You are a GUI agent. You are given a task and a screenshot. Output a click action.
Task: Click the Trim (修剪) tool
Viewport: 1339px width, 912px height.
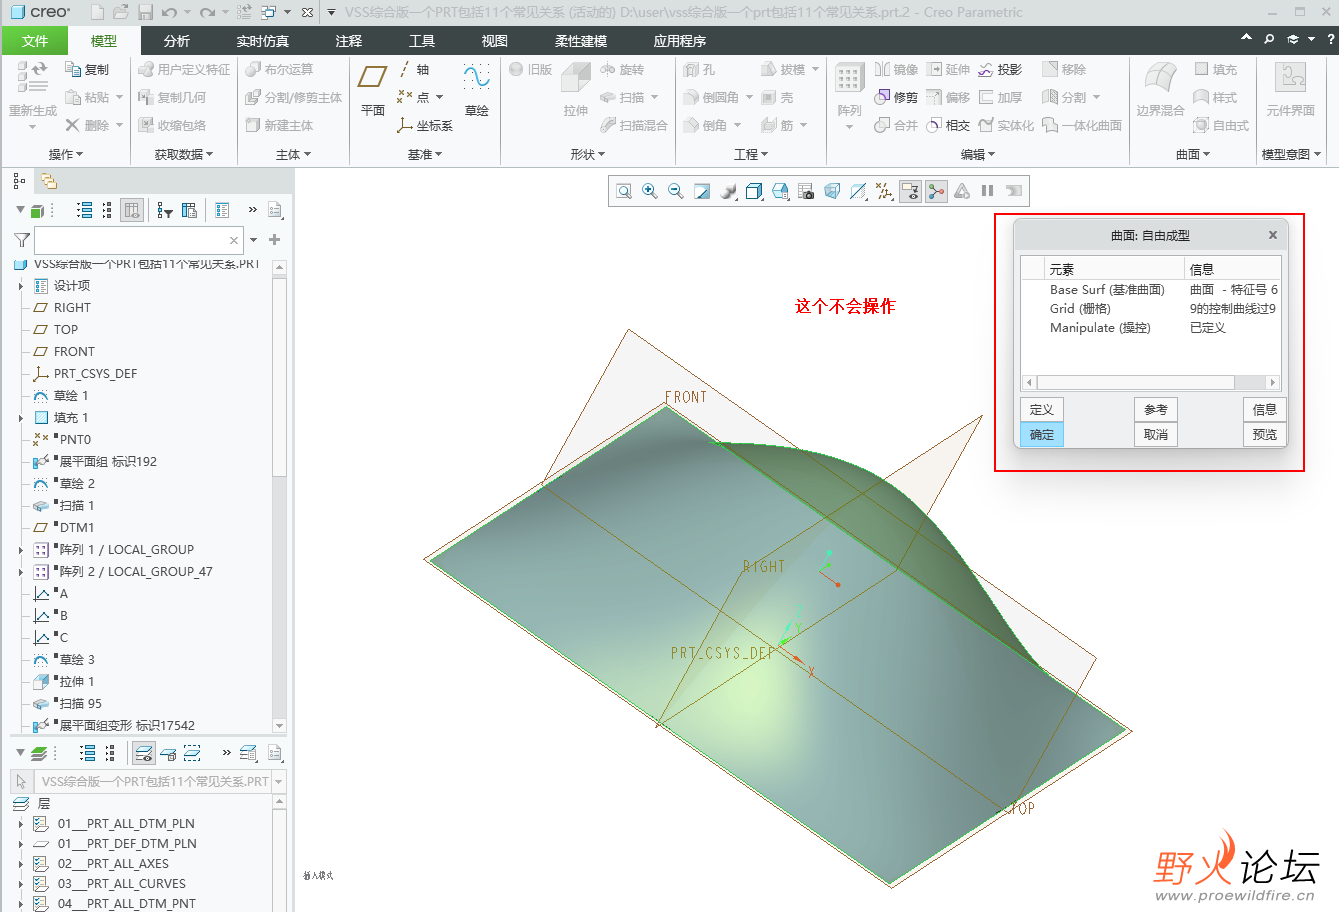896,97
